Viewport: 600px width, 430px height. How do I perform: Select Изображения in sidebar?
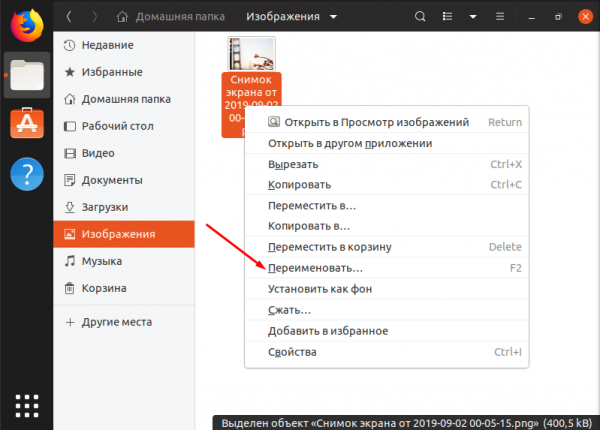[124, 234]
